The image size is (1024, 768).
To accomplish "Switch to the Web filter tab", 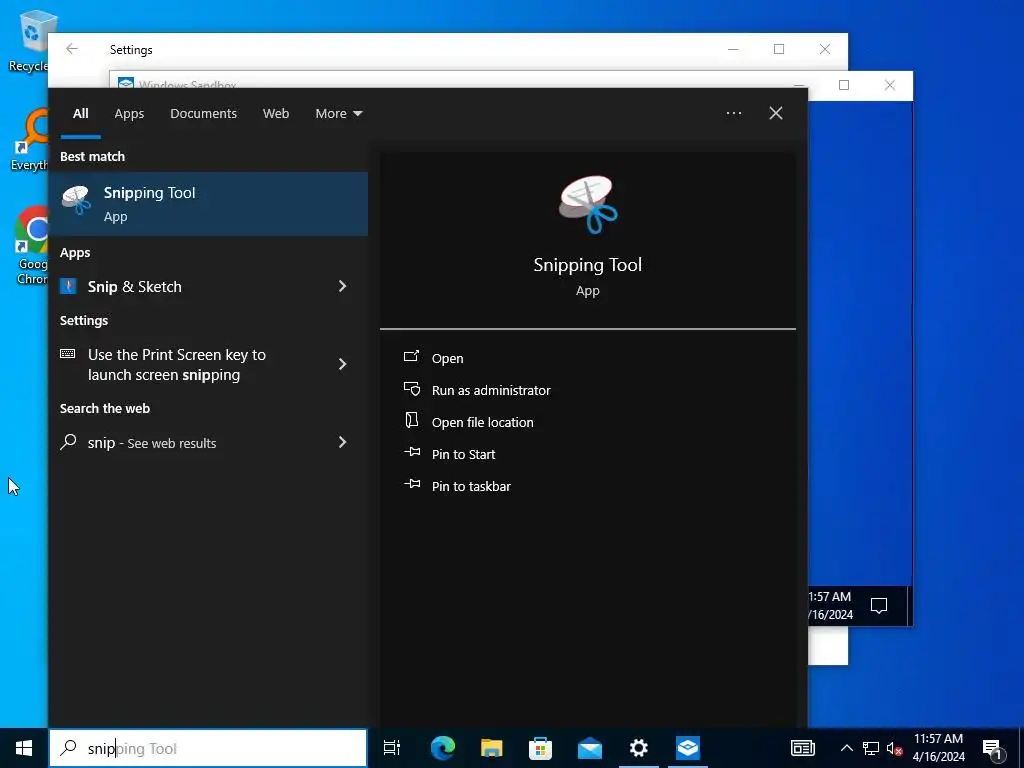I will point(276,114).
